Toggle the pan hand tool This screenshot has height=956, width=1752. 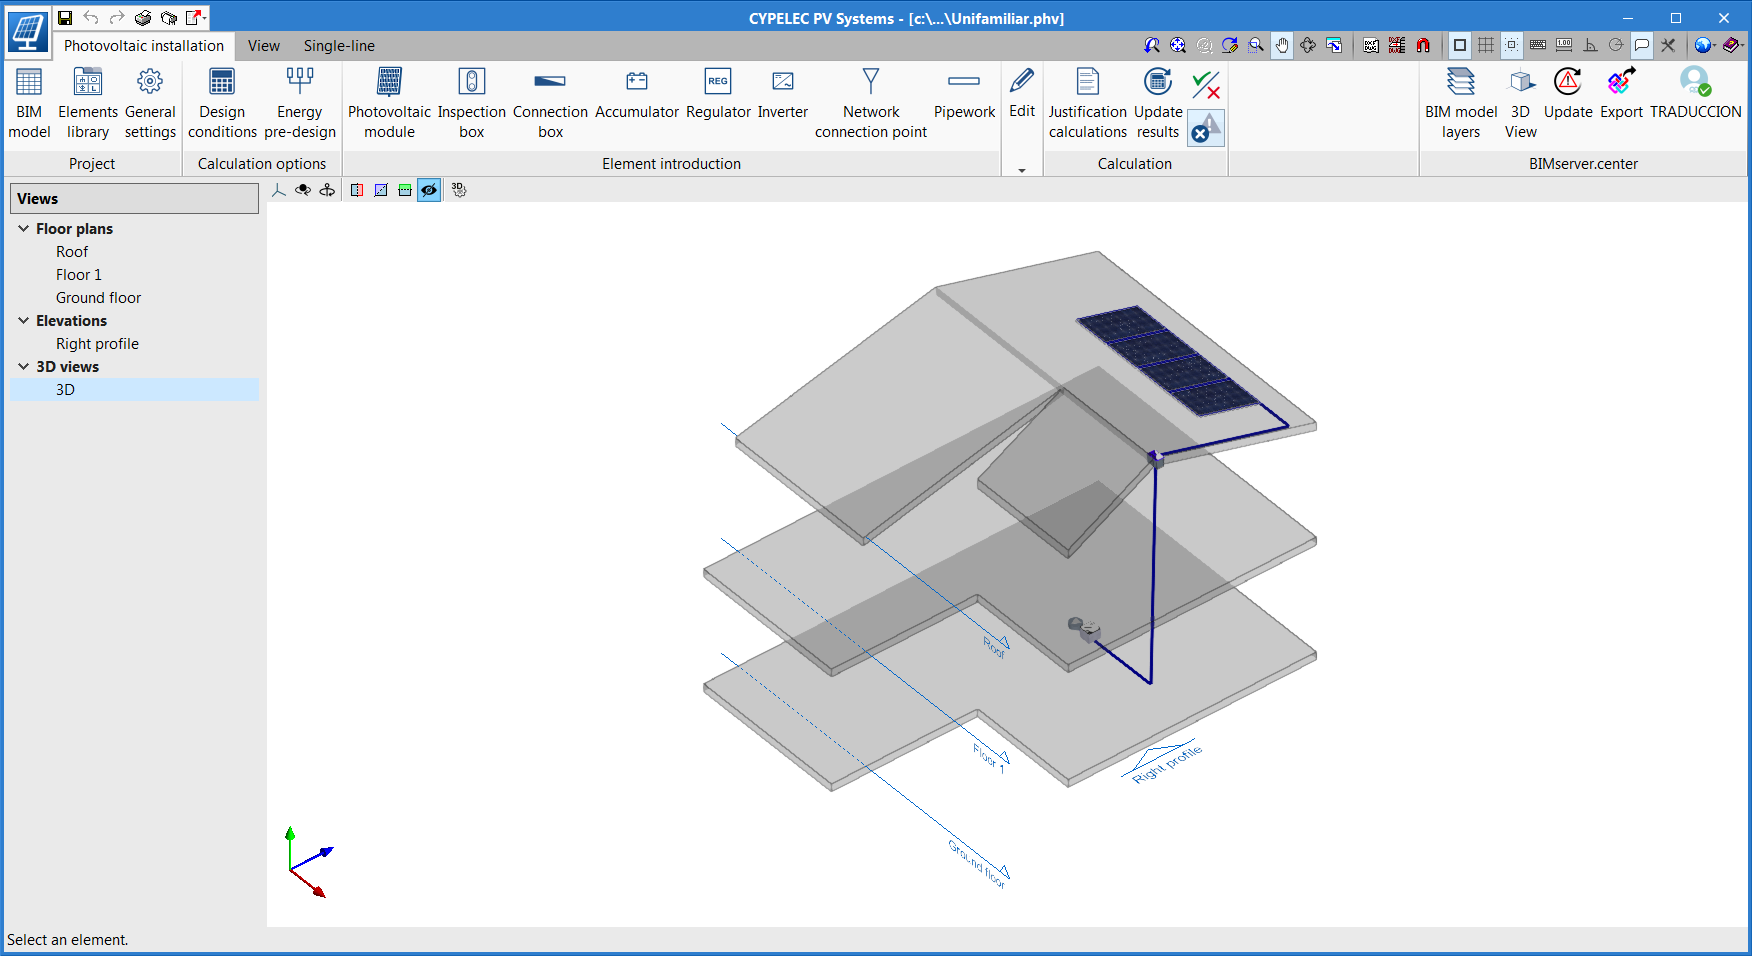[x=1282, y=45]
